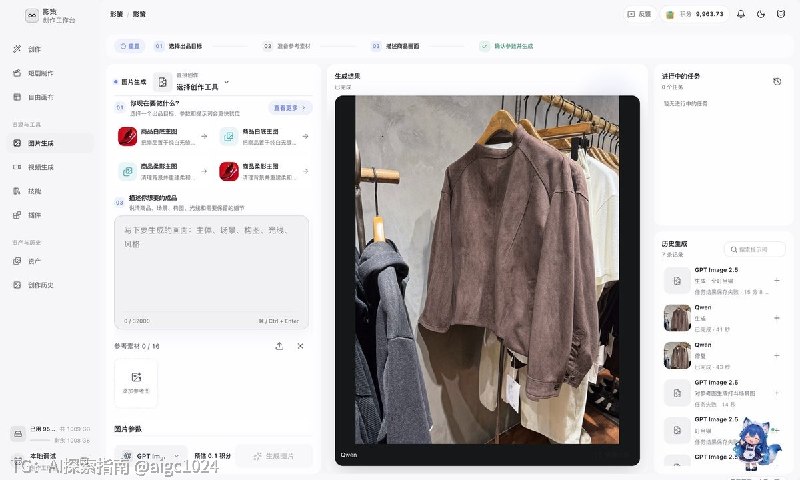
Task: Focus the prompt description text area
Action: tap(211, 272)
